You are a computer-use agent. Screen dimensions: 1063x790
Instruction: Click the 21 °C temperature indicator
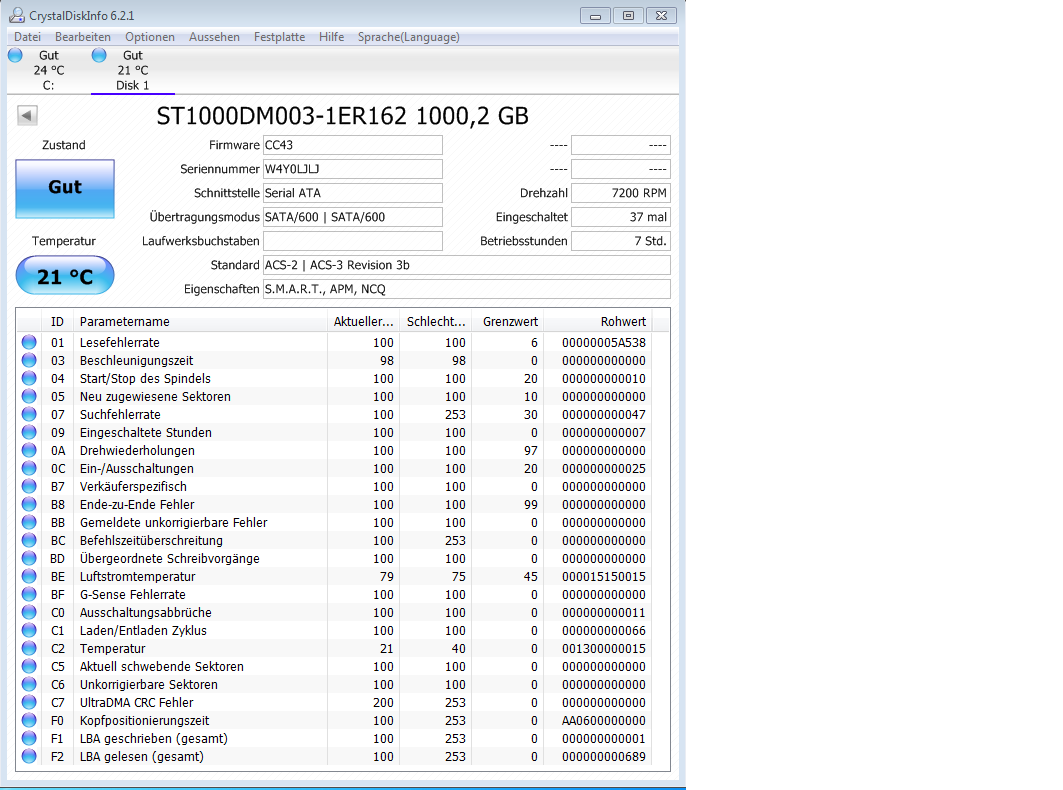point(65,275)
